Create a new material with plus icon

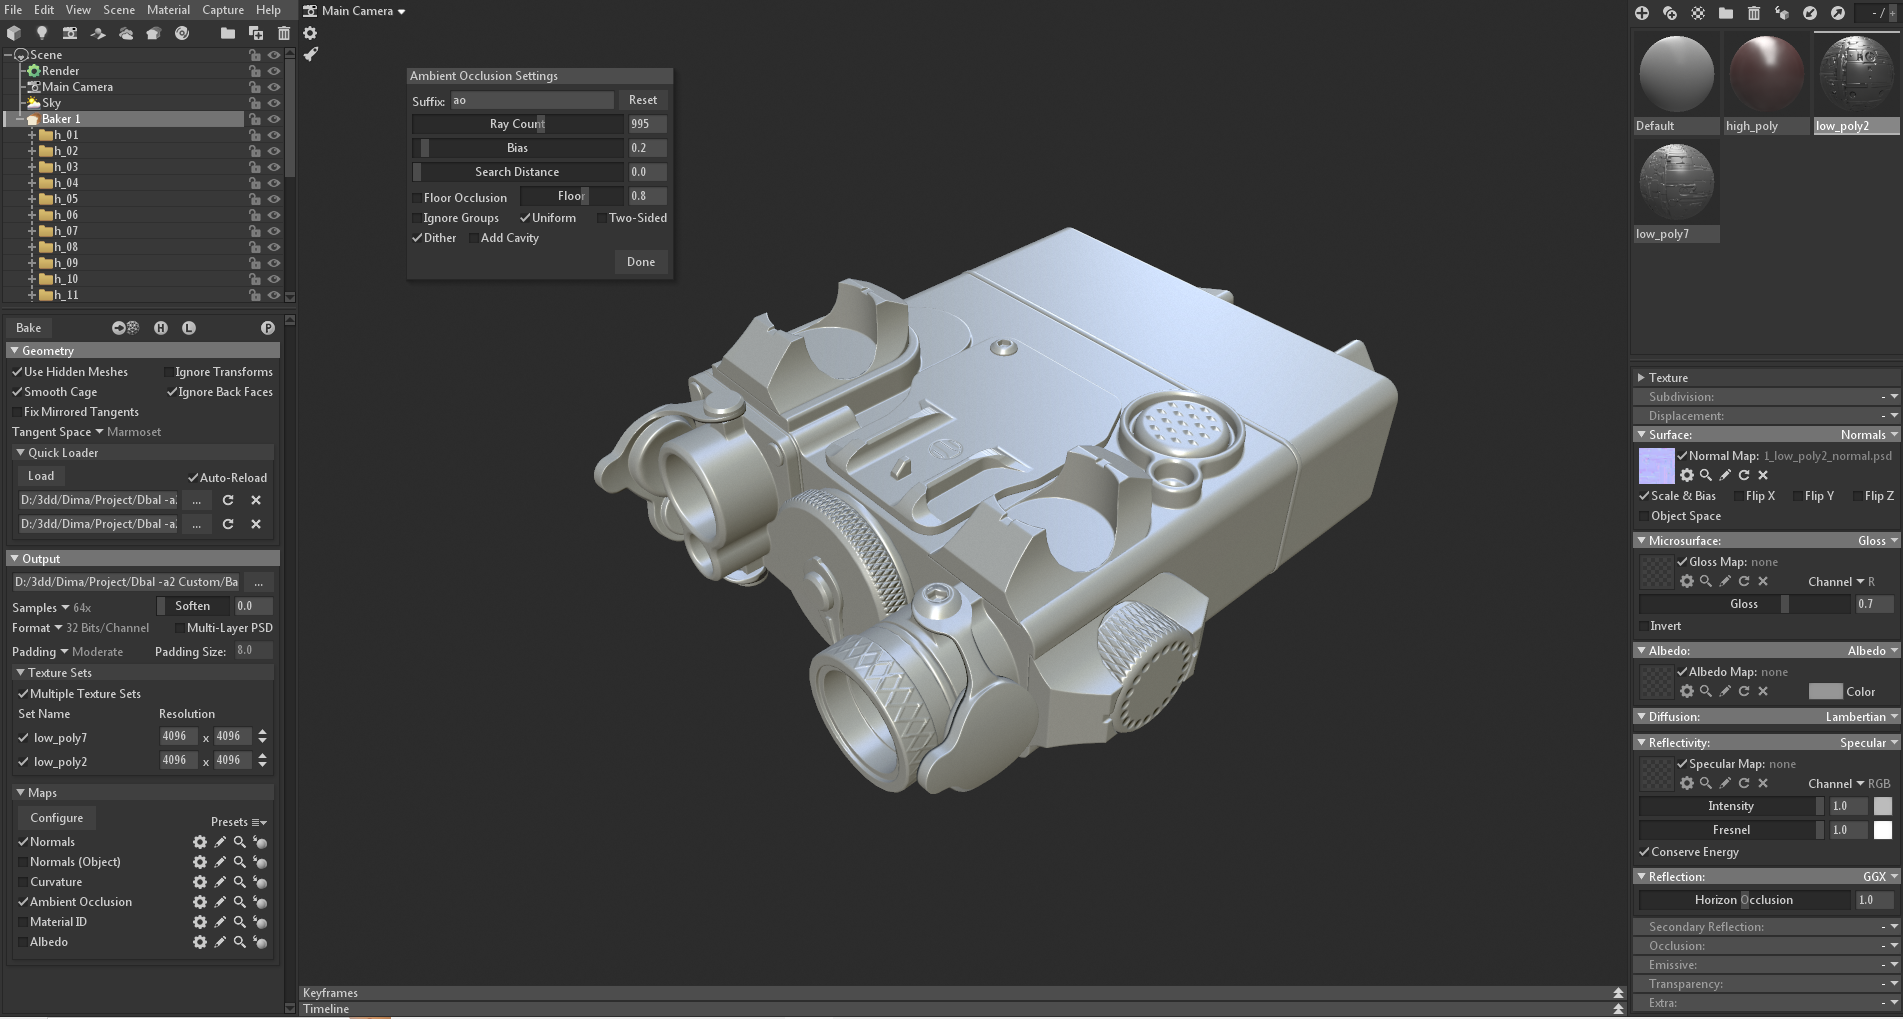point(1642,13)
